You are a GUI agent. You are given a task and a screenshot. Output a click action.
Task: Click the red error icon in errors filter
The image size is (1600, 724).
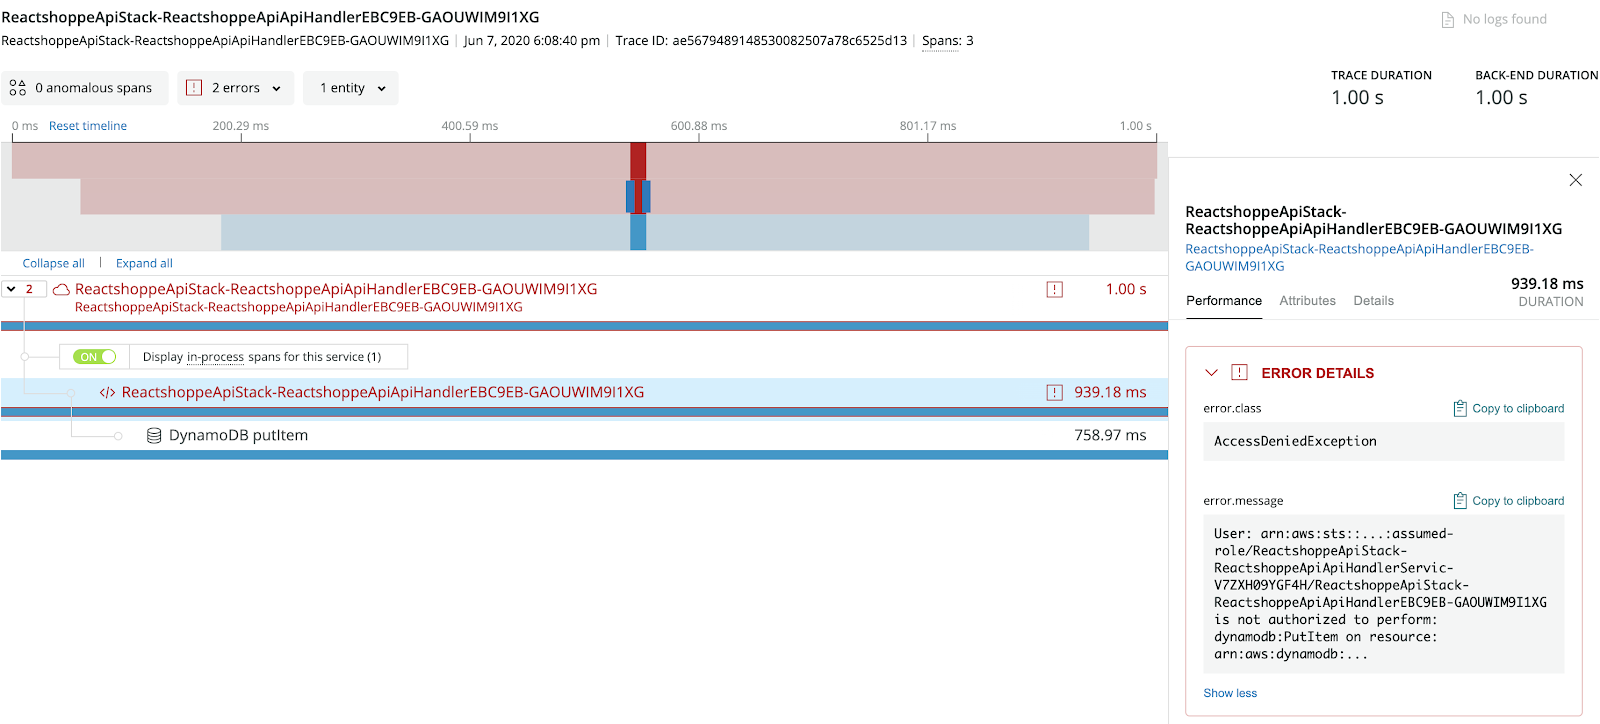point(194,88)
